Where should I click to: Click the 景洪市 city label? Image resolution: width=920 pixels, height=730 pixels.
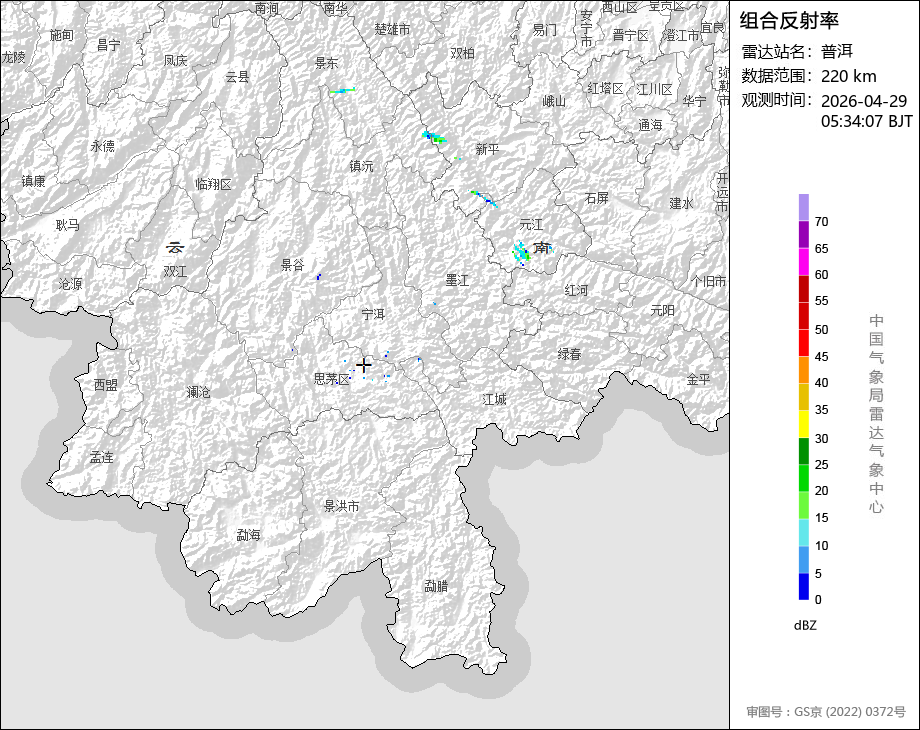341,507
